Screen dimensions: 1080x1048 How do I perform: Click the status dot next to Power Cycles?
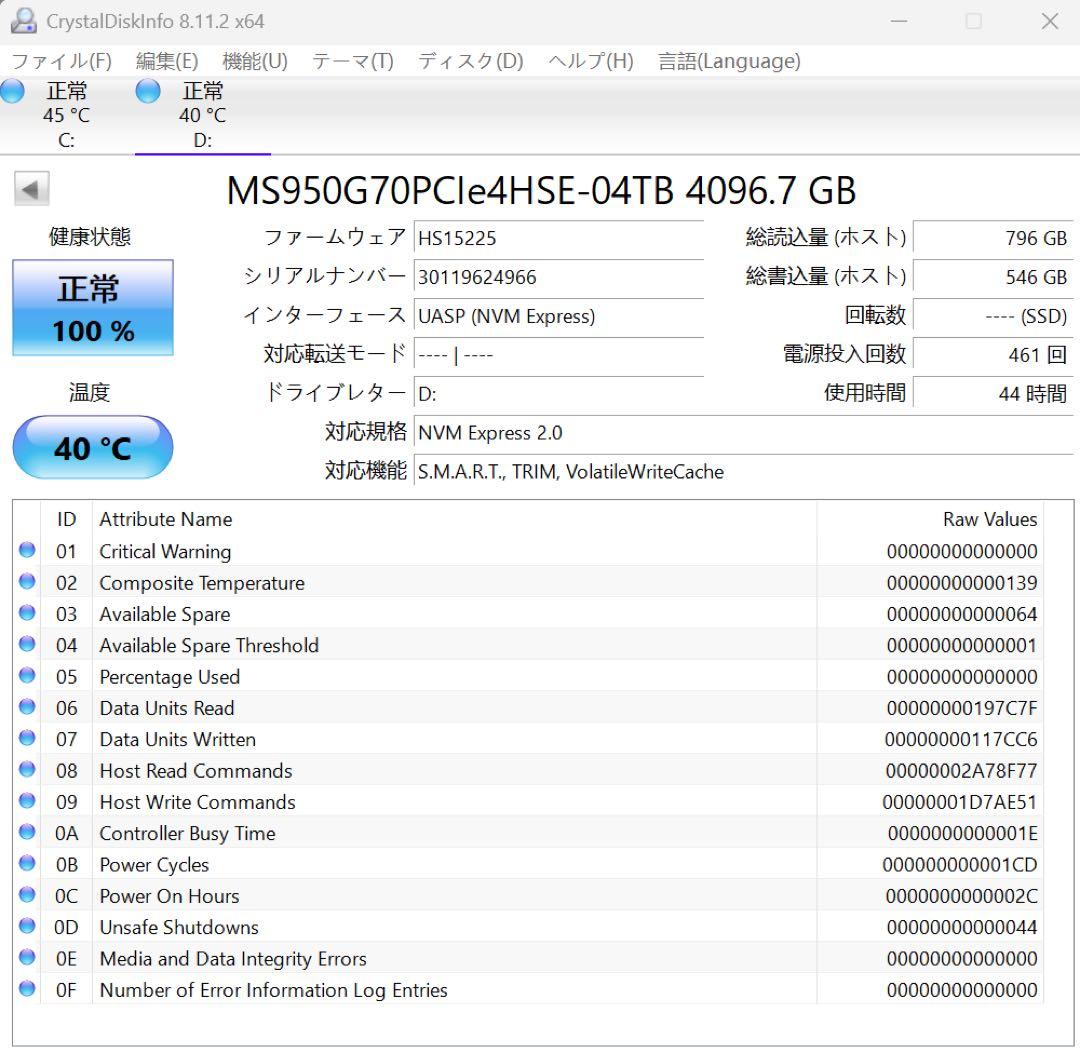point(27,864)
